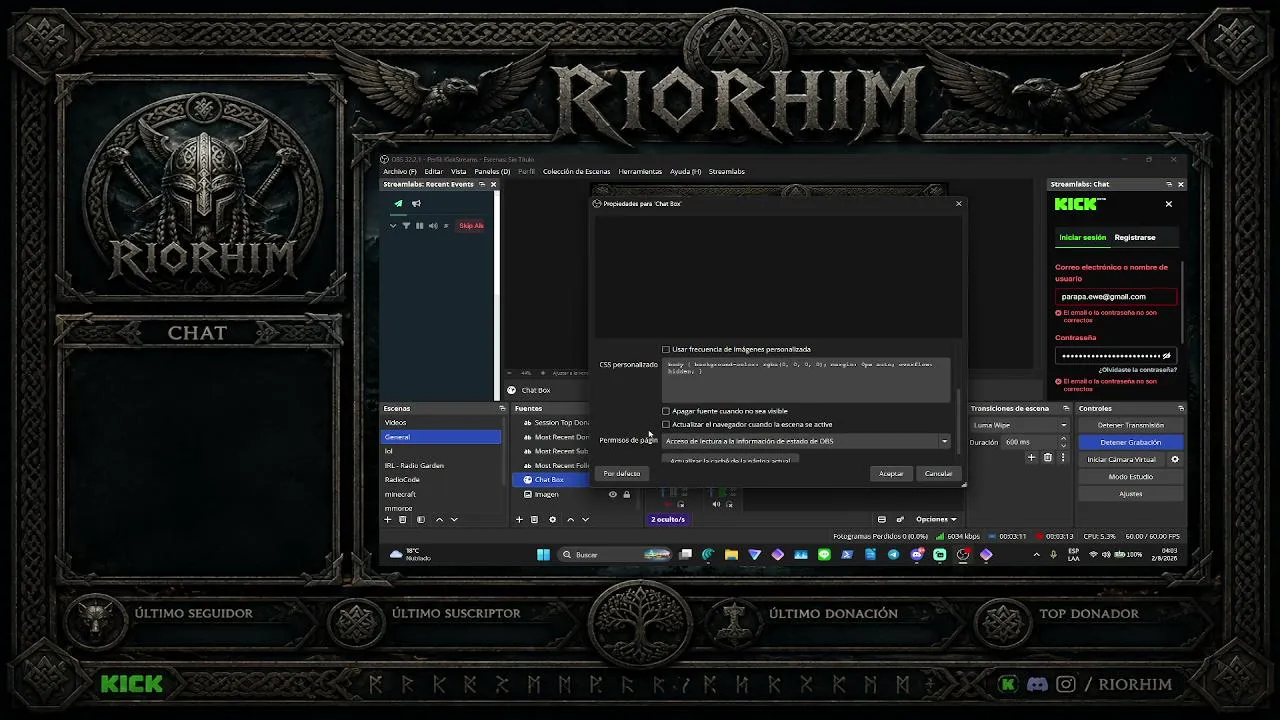Remove the selected source with the trash icon
1280x720 pixels.
click(x=534, y=520)
